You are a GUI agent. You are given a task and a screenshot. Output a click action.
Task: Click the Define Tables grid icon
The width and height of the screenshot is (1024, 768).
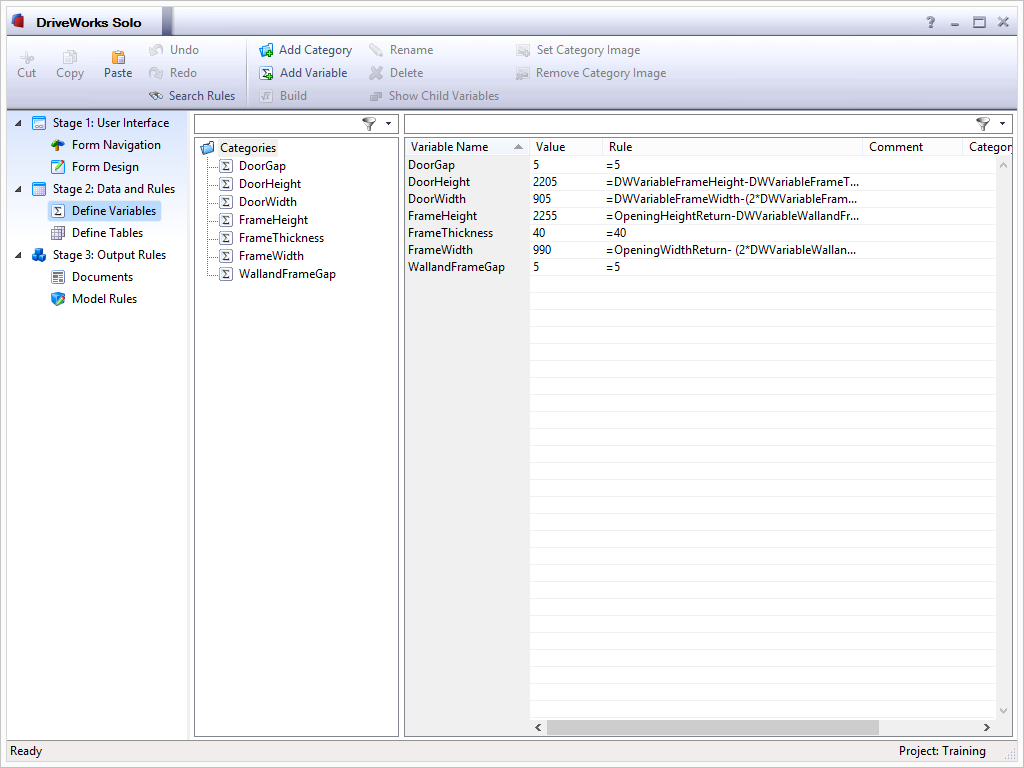coord(58,232)
